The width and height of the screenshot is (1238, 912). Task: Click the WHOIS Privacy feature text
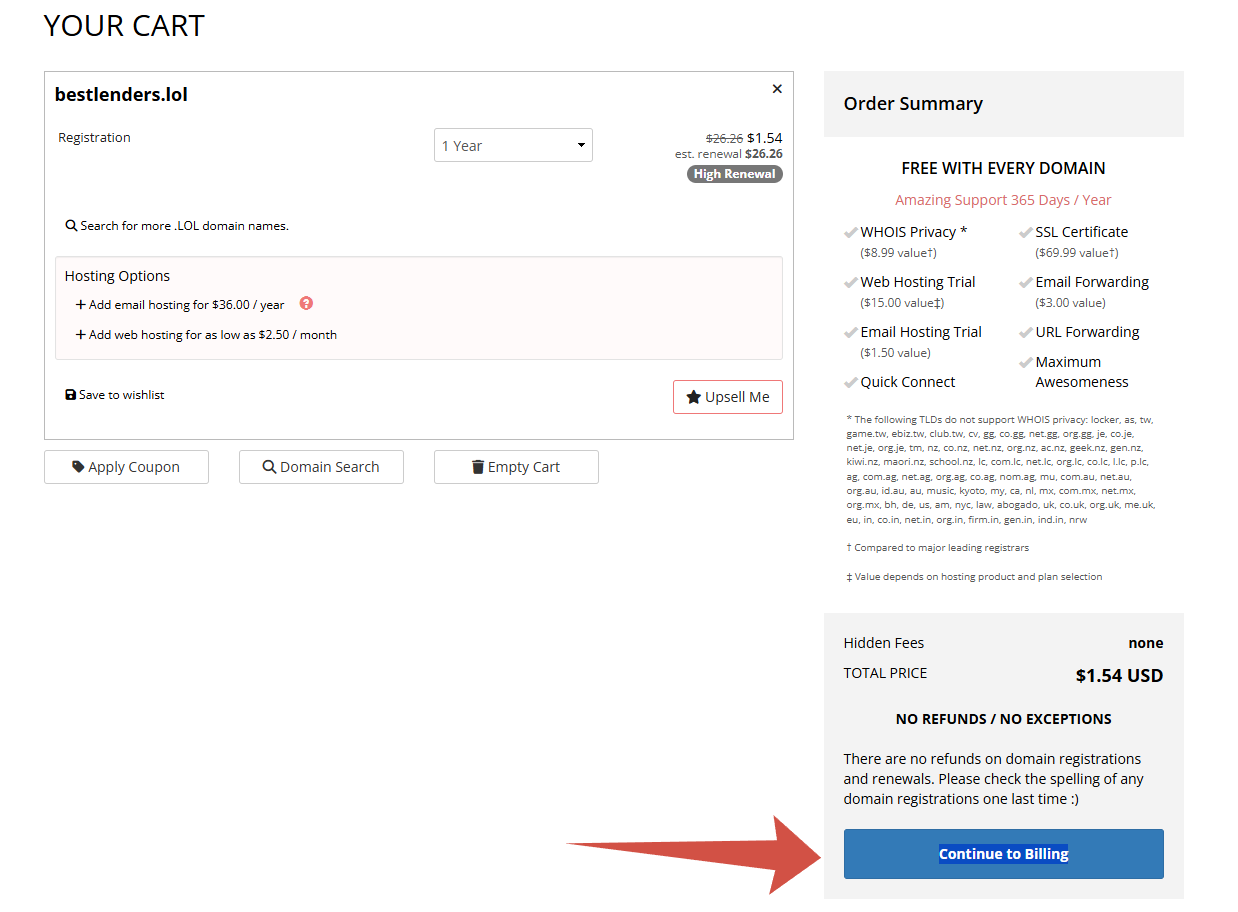913,232
